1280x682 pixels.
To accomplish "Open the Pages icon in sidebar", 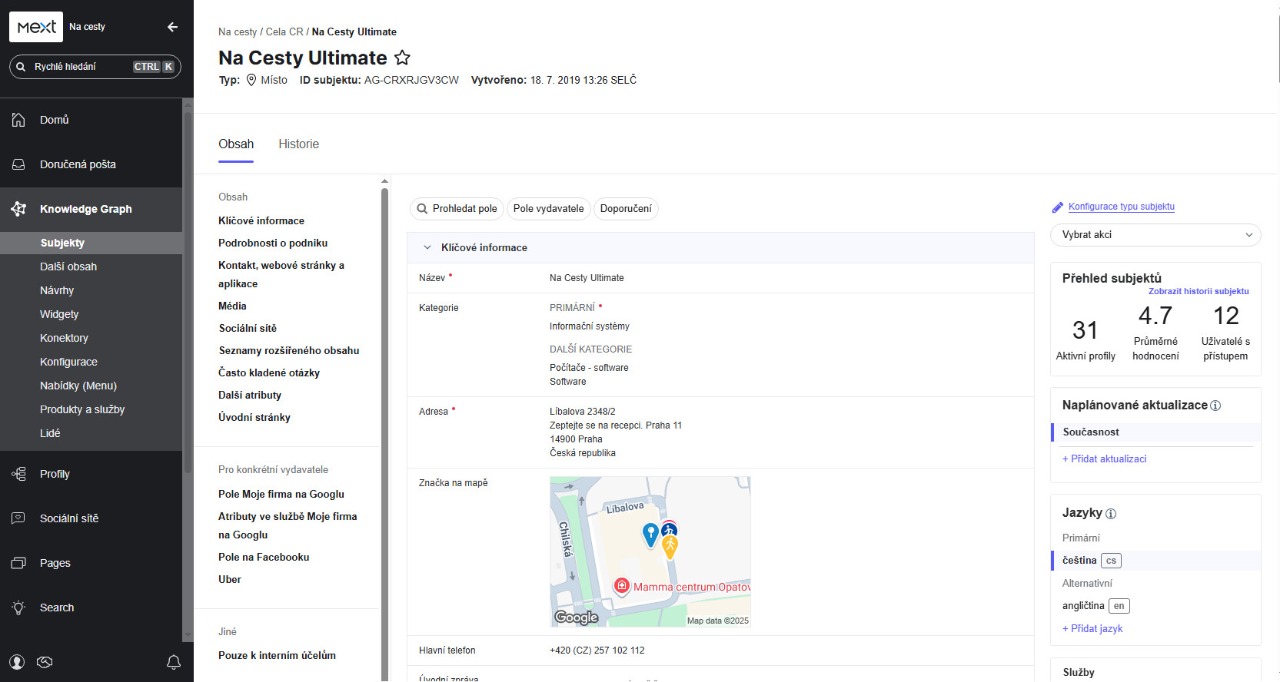I will [18, 563].
